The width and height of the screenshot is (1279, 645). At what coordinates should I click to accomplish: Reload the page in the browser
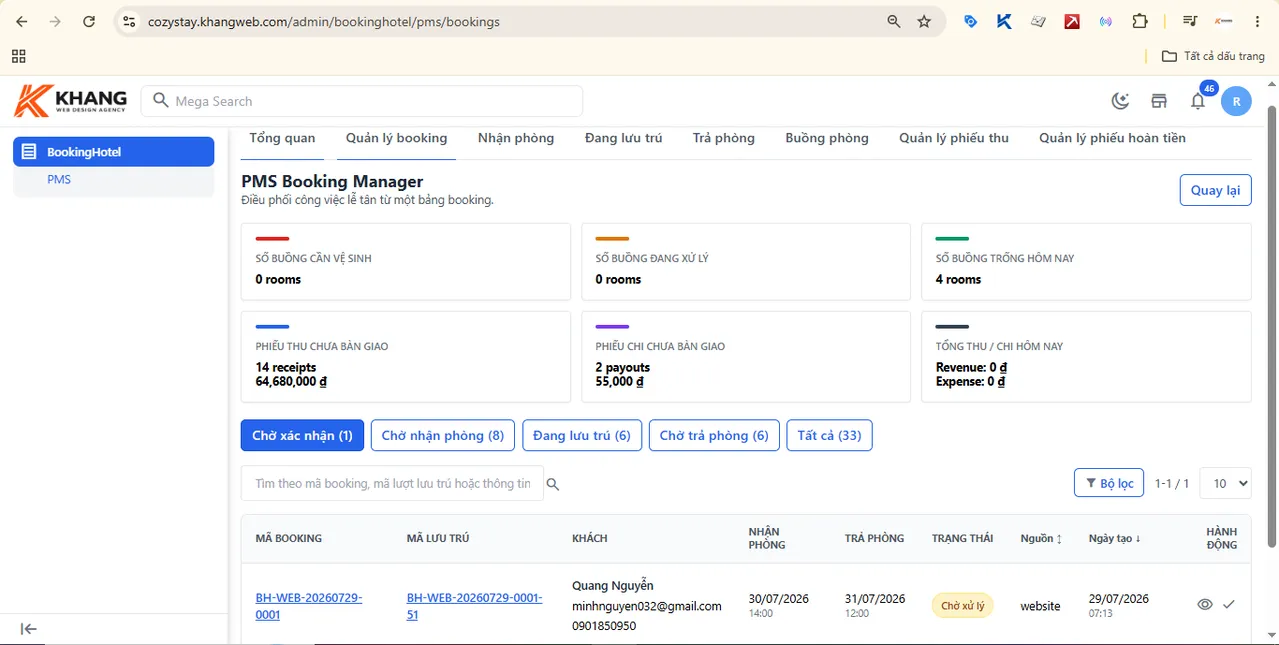pos(89,21)
